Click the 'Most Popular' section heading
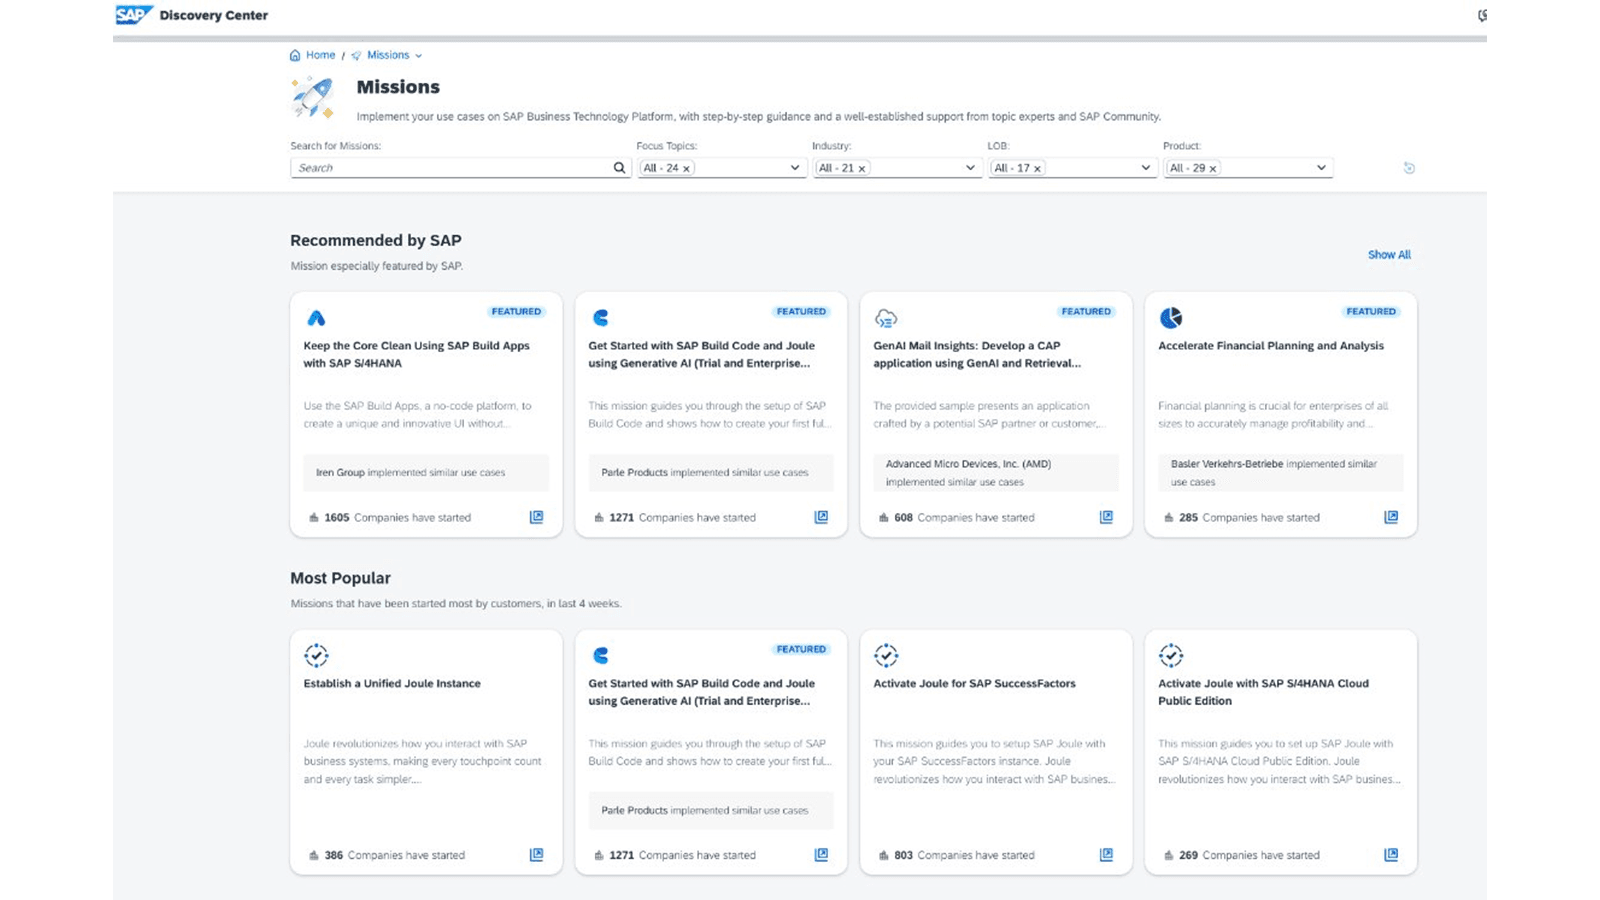 [340, 579]
